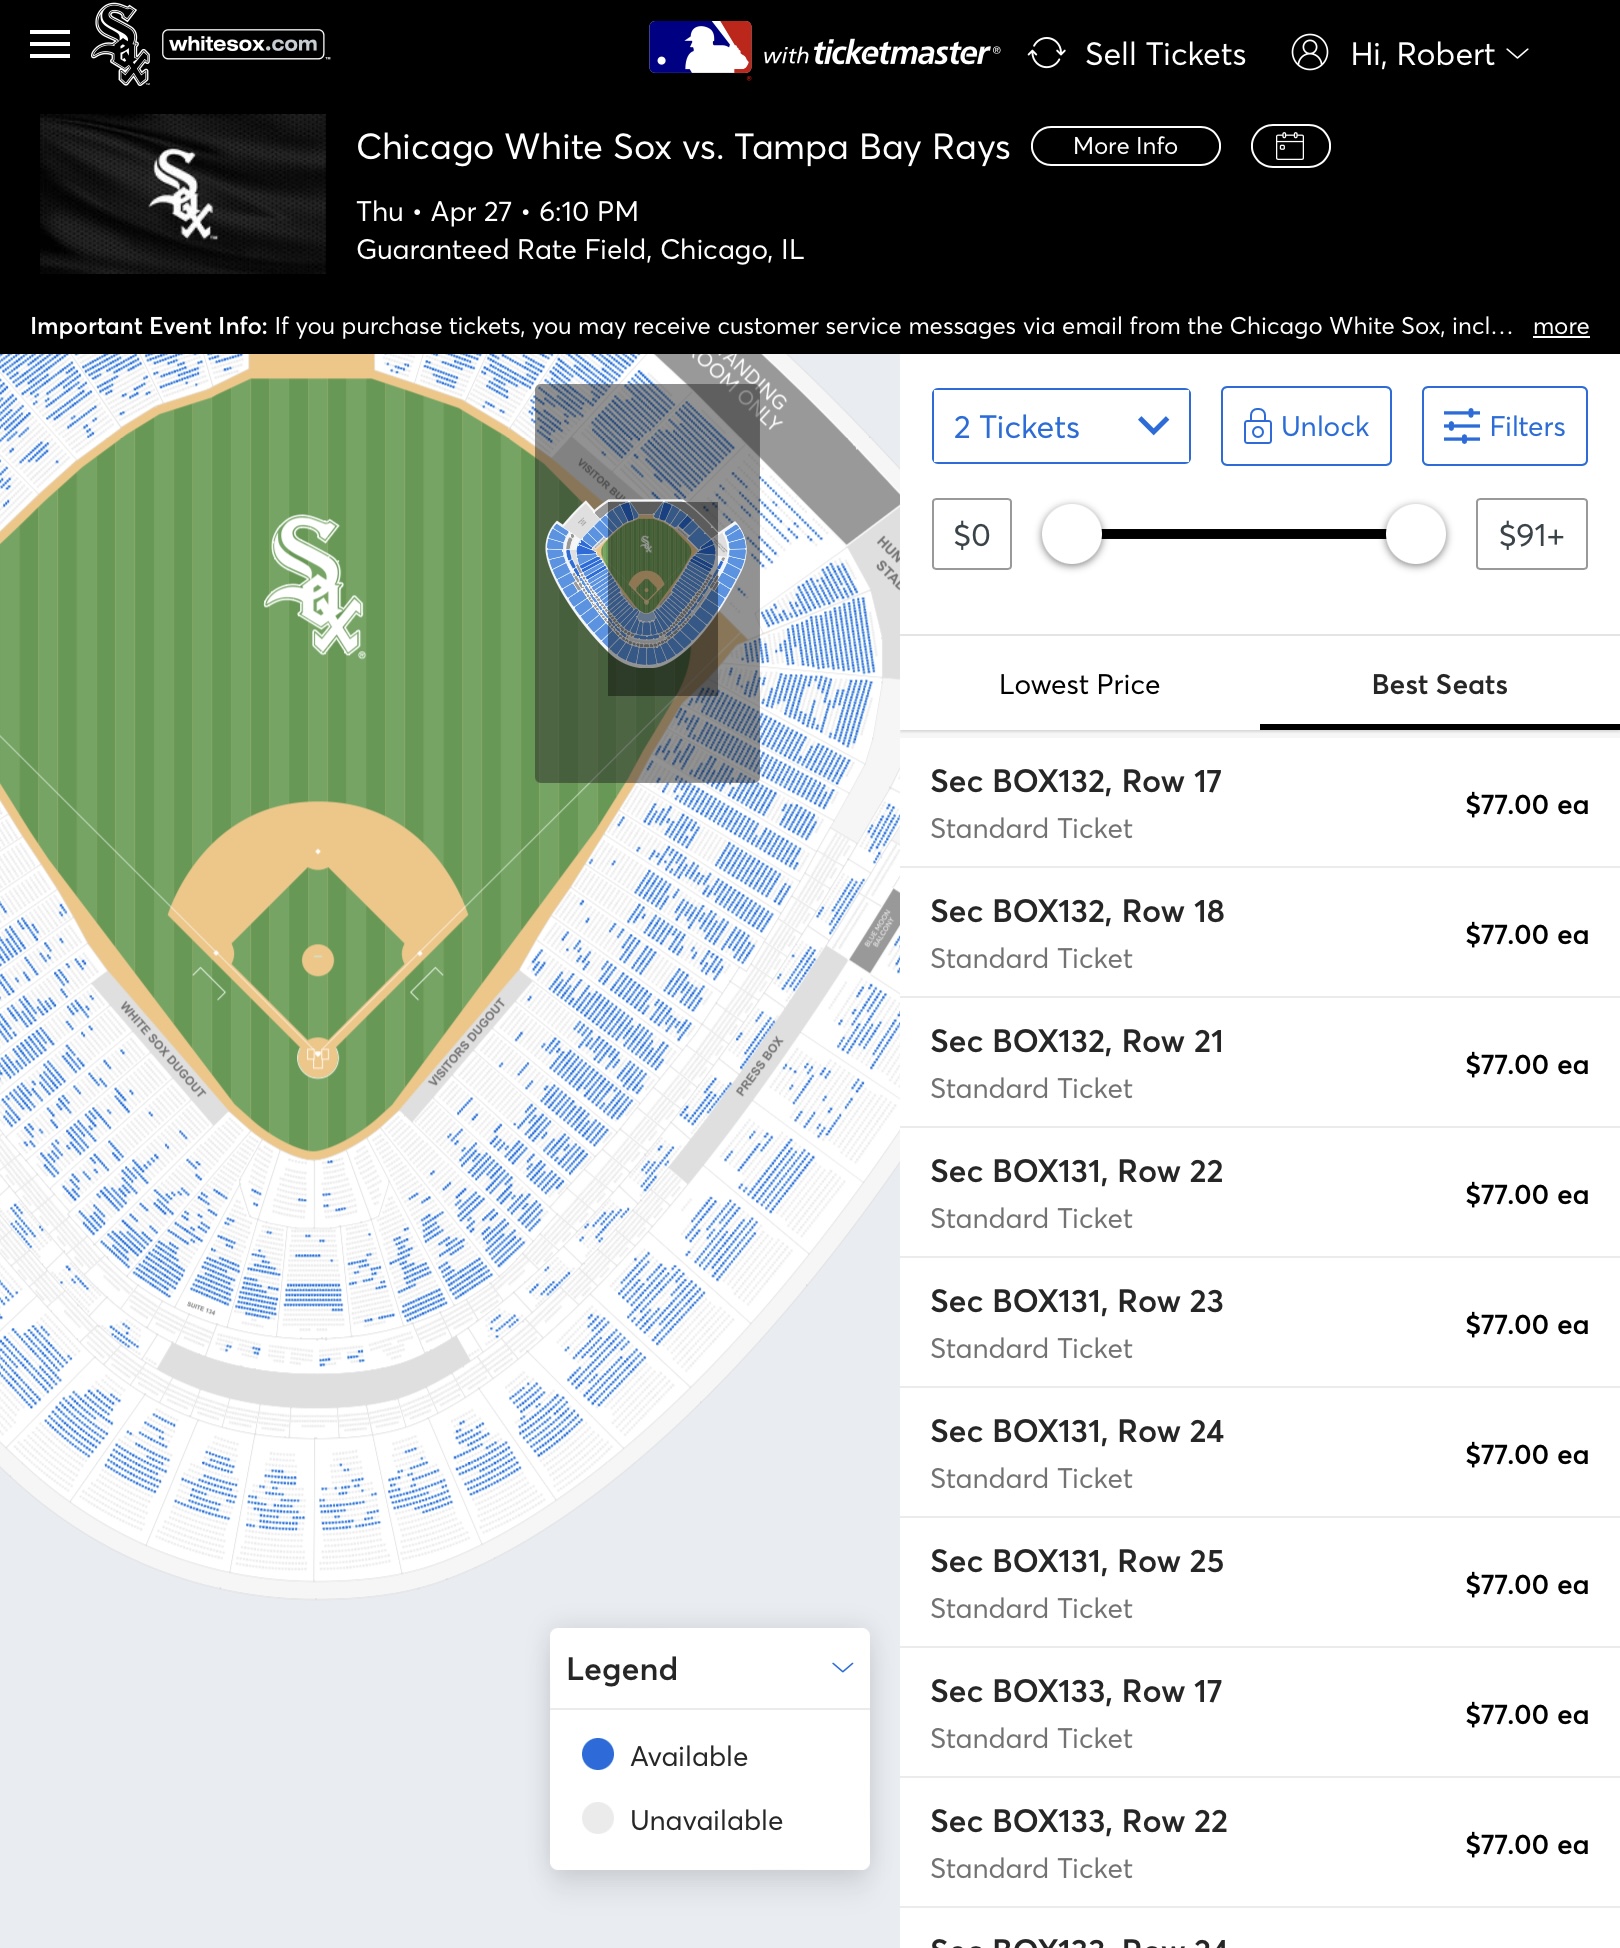Click the minimum price slider handle

[x=1071, y=534]
